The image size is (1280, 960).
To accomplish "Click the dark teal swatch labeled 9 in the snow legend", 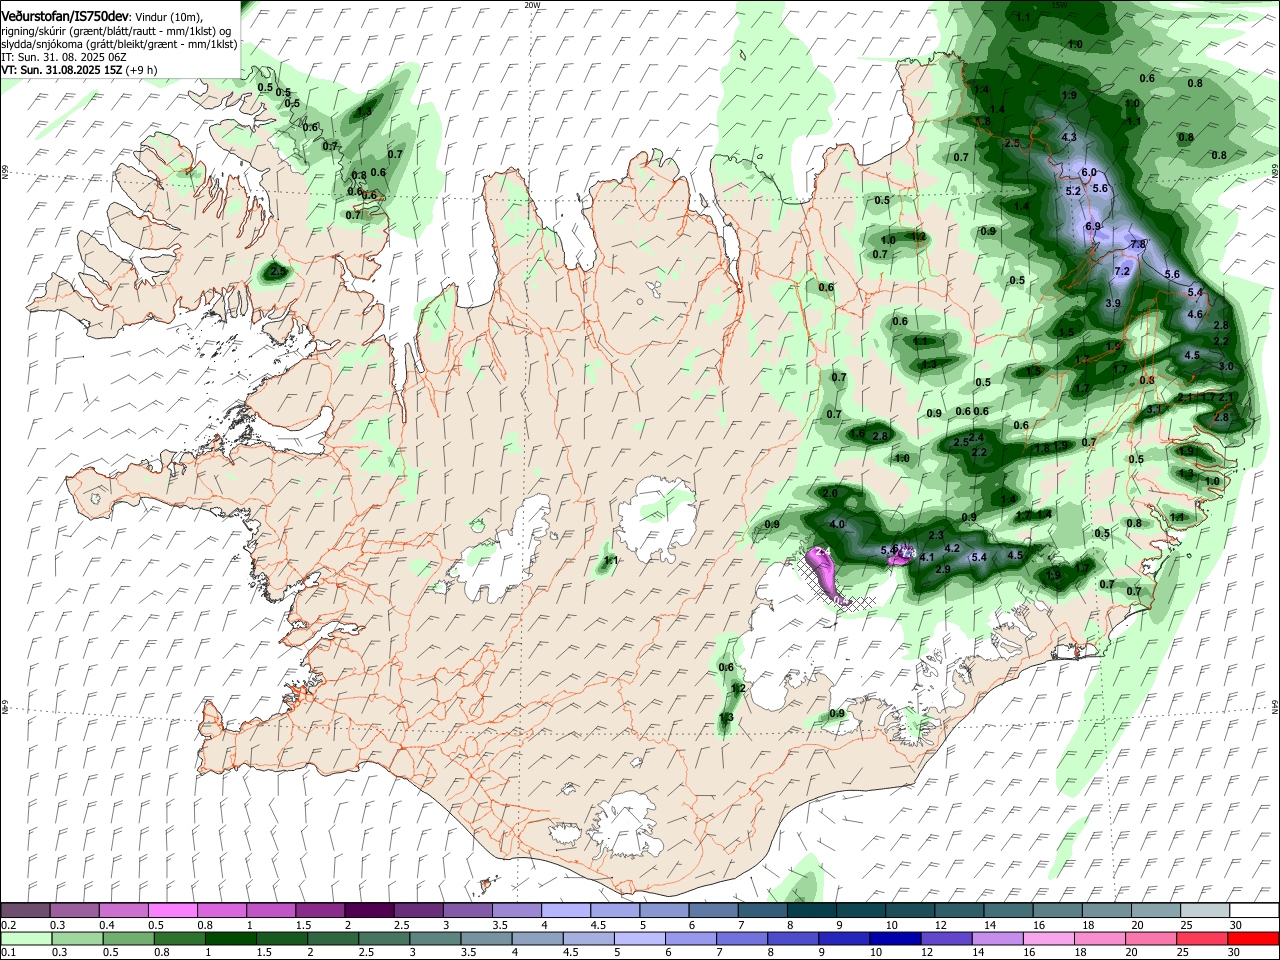I will [x=861, y=910].
